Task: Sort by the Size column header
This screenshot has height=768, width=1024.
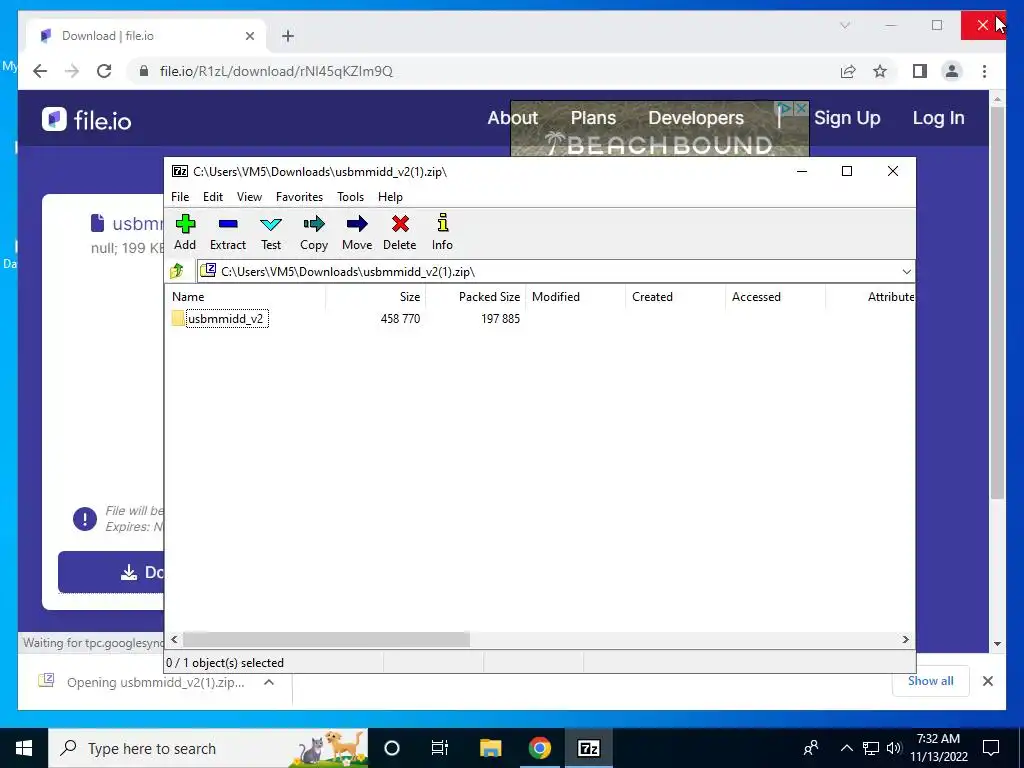Action: click(376, 296)
